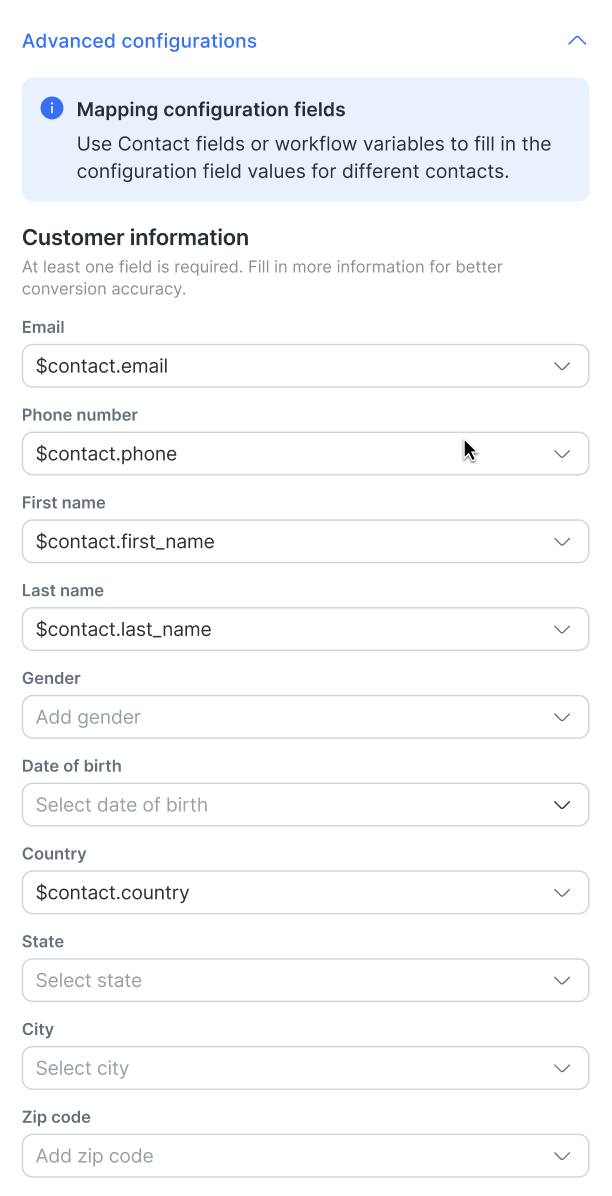Click the blue info icon

pos(52,109)
